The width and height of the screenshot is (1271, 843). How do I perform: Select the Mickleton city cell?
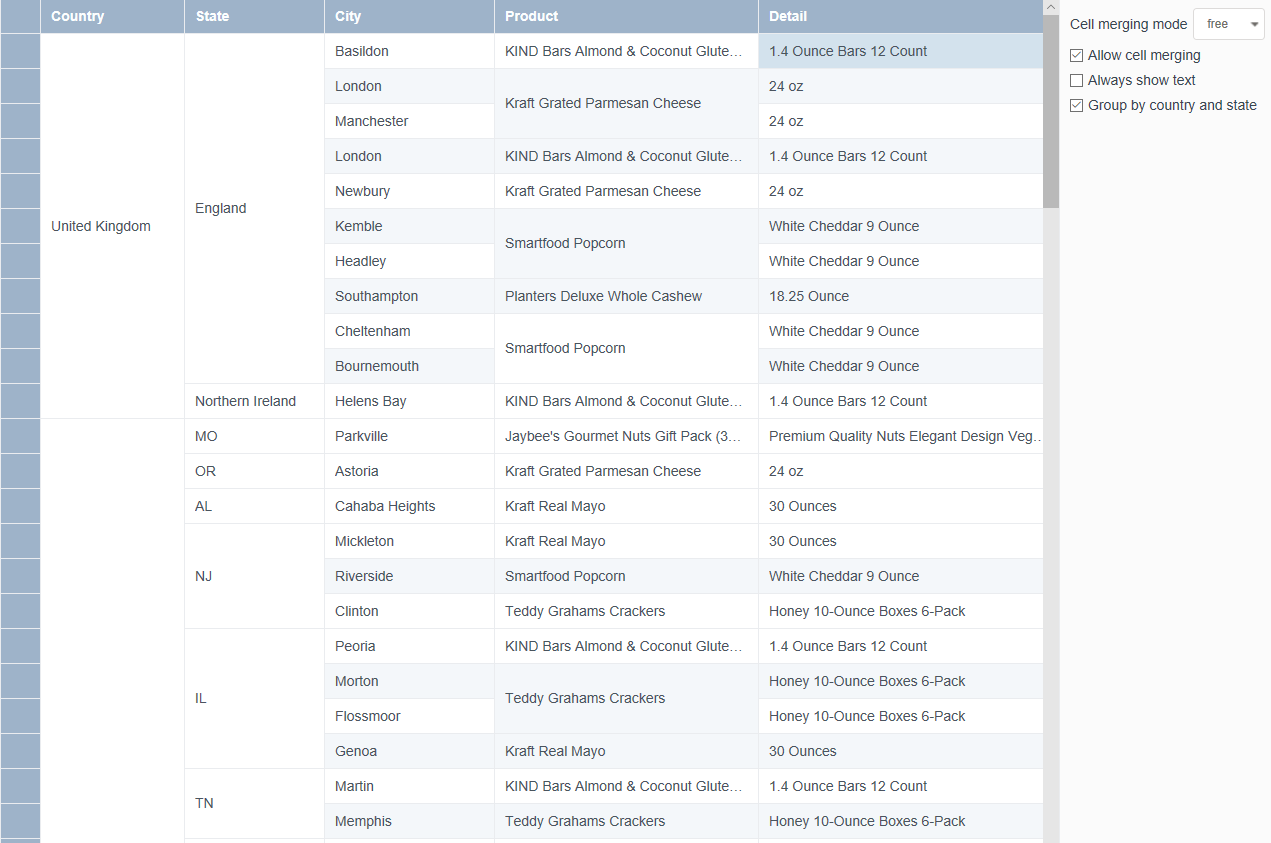(x=409, y=541)
